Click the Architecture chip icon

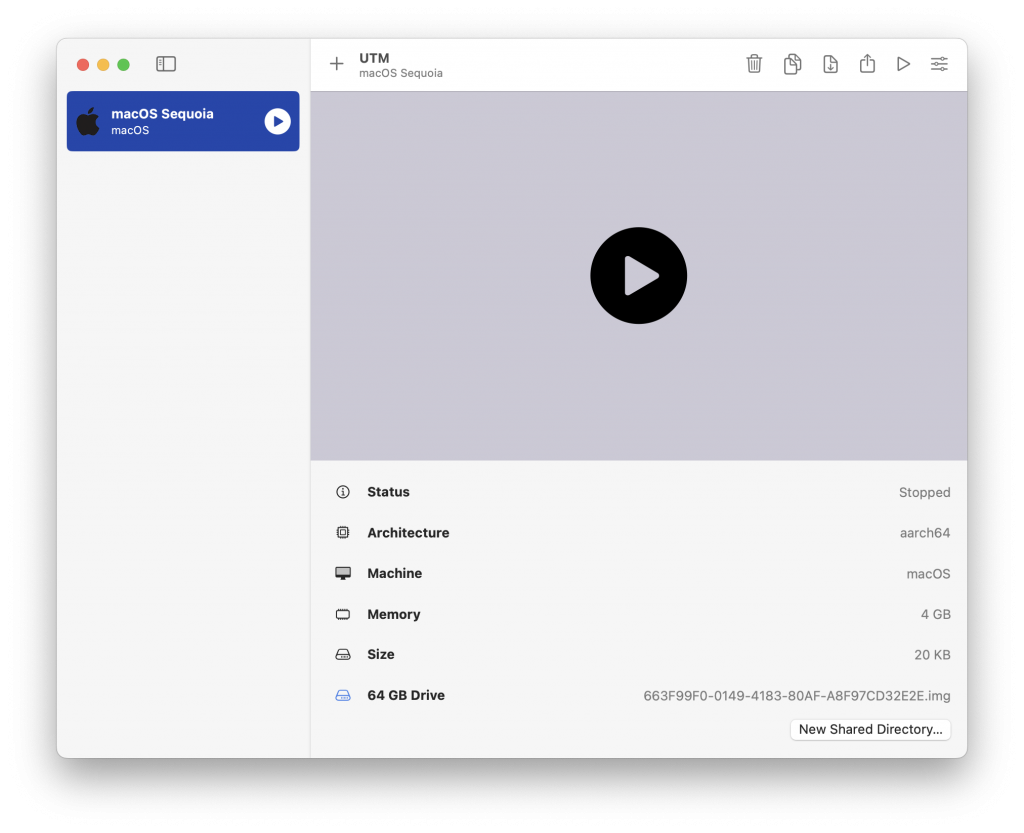[x=343, y=533]
